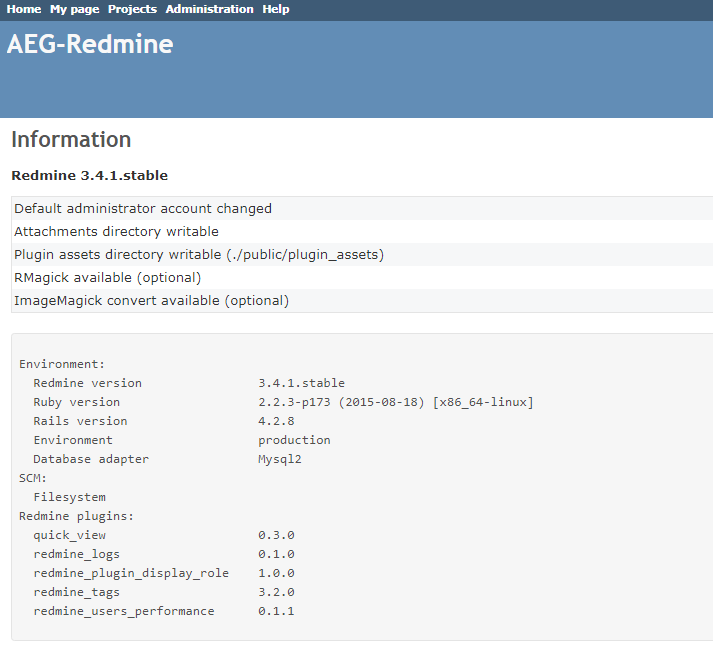The width and height of the screenshot is (713, 660).
Task: Click the 'Rails version' label
Action: click(x=80, y=421)
